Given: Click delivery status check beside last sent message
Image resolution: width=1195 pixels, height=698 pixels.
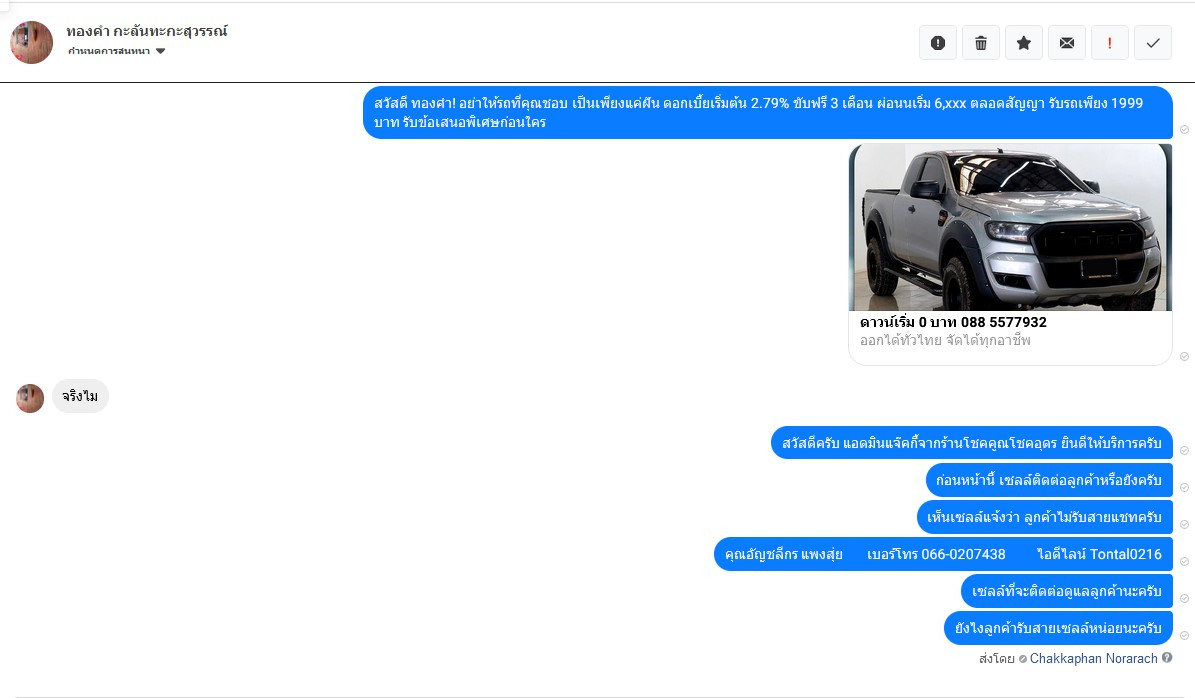Looking at the screenshot, I should pyautogui.click(x=1184, y=636).
